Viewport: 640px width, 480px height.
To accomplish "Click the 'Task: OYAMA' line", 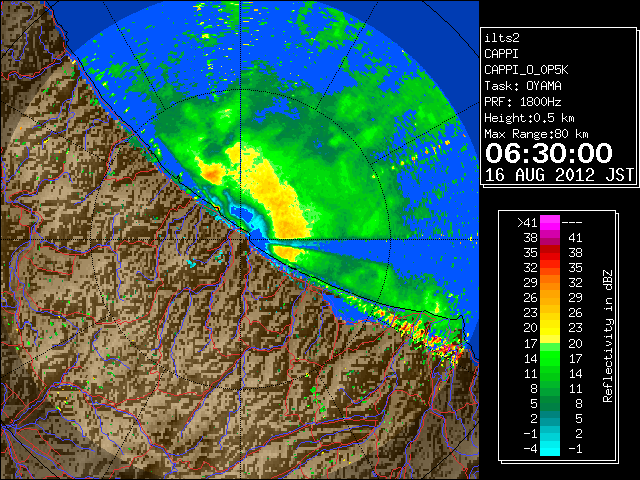I will tap(523, 86).
